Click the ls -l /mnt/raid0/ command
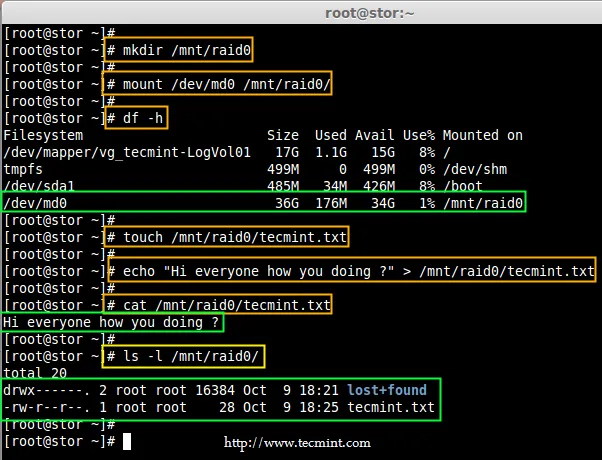 [187, 356]
